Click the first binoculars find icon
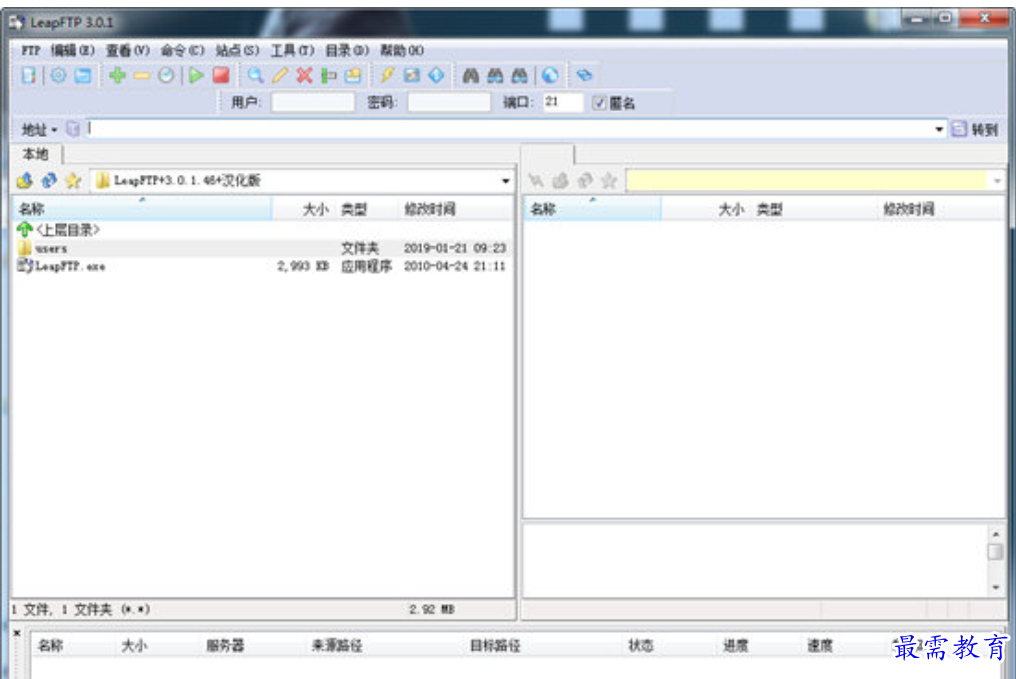The image size is (1016, 679). (471, 75)
